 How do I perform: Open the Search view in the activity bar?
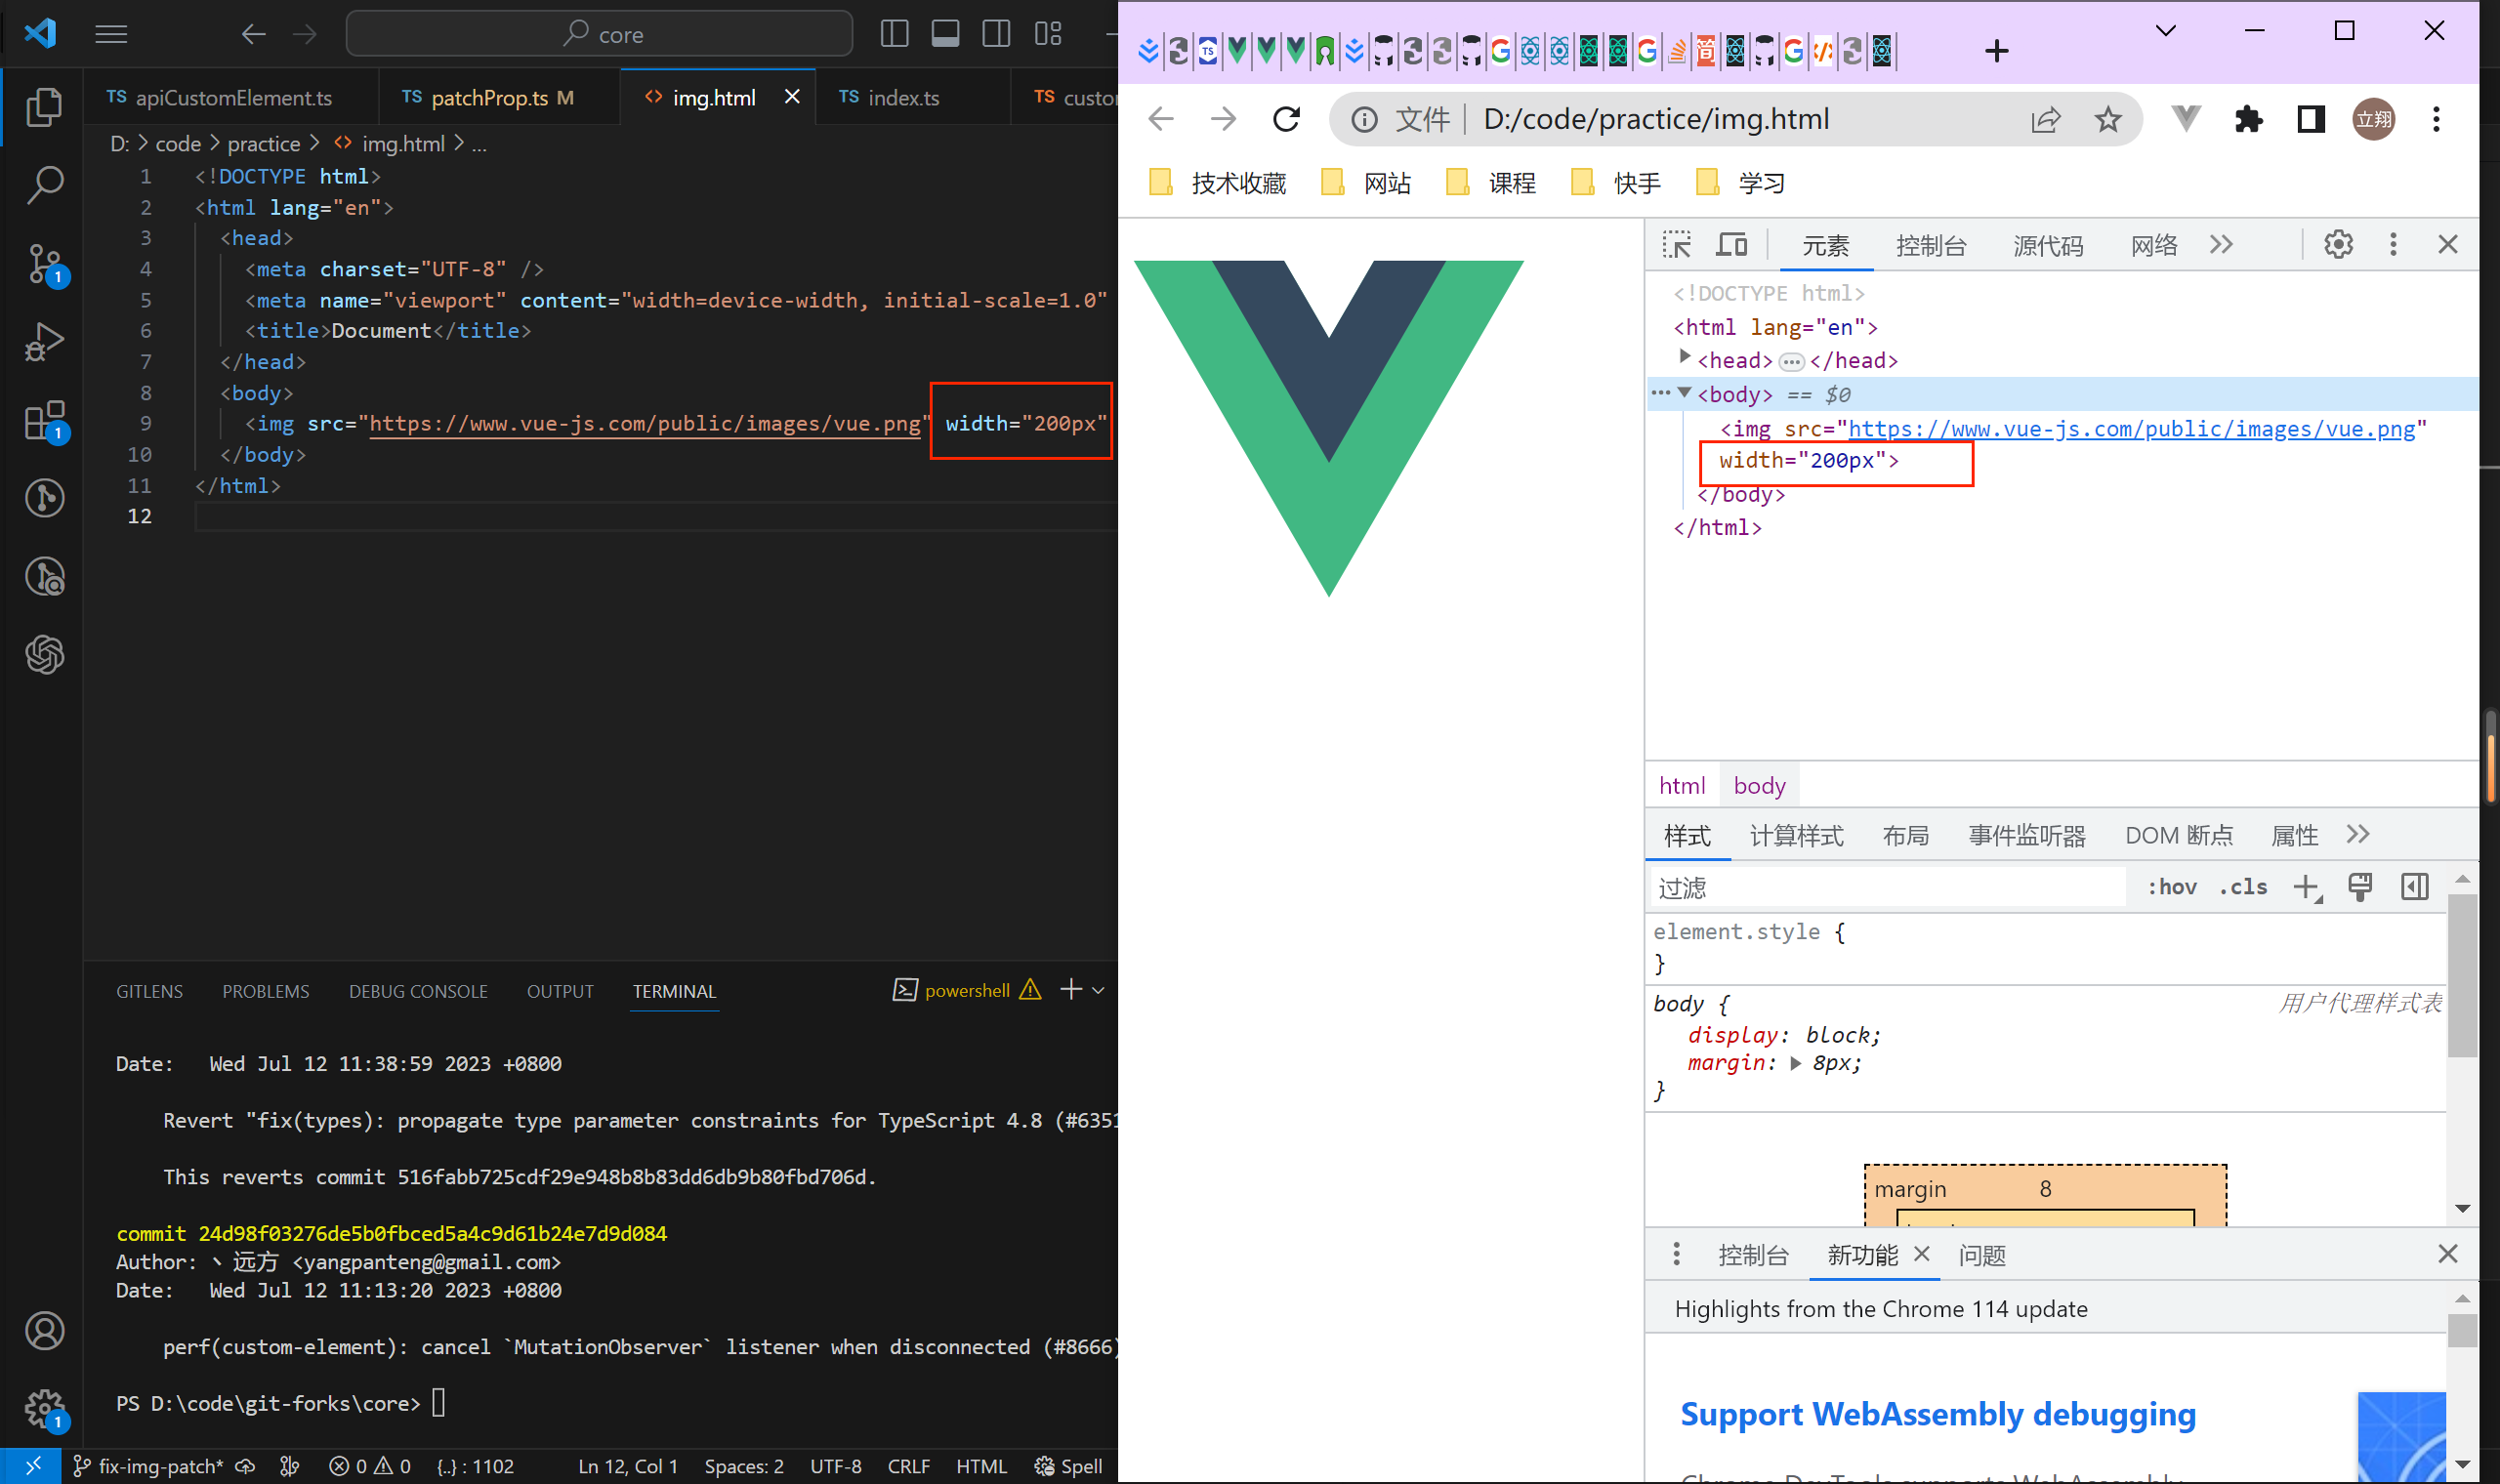pos(43,185)
